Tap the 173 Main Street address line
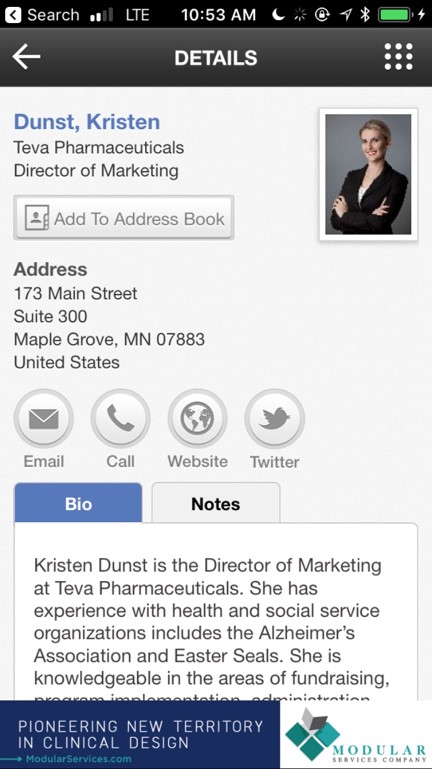The image size is (432, 769). 76,293
